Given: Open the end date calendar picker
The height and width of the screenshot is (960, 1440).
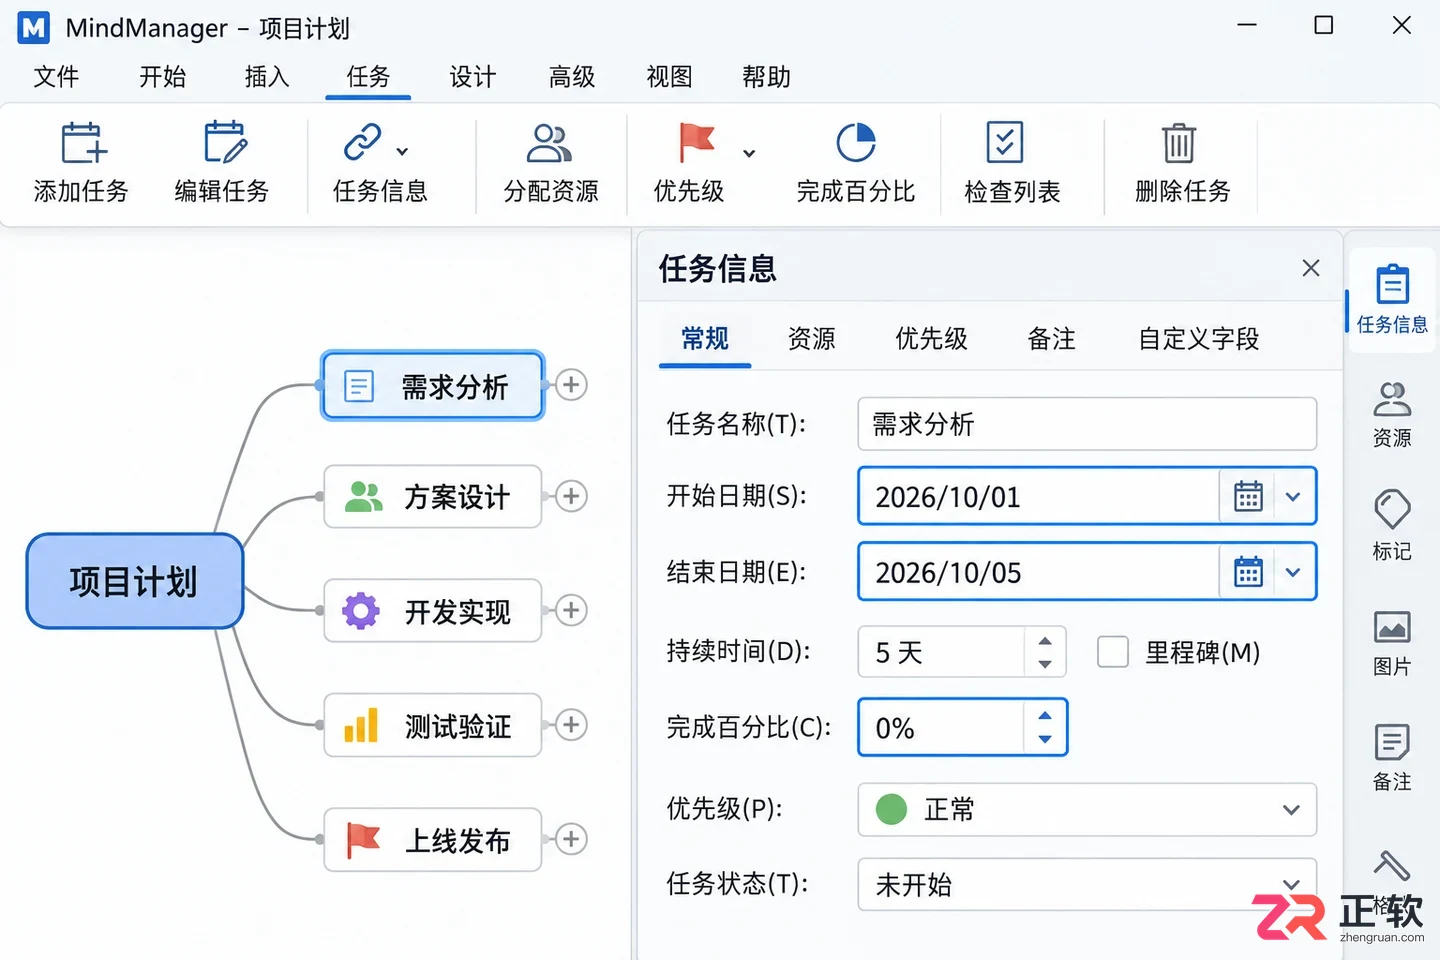Looking at the screenshot, I should (x=1248, y=572).
